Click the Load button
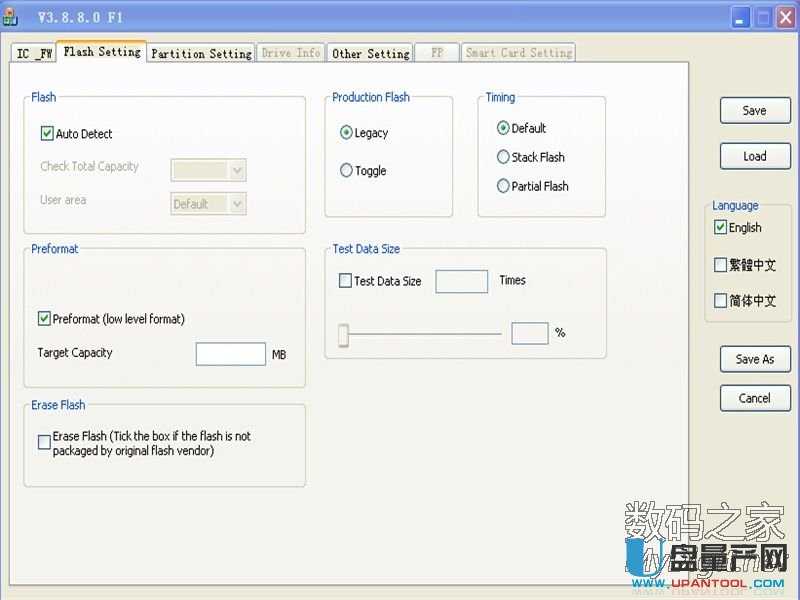 pos(755,156)
